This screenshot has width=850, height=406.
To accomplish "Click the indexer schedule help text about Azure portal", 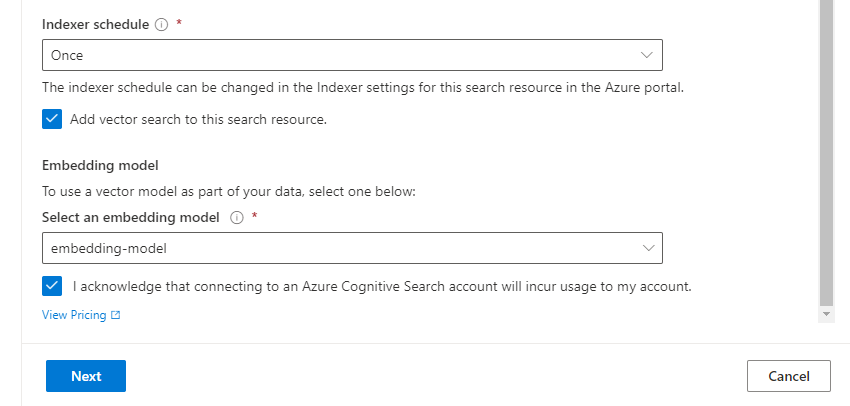I will pyautogui.click(x=363, y=88).
